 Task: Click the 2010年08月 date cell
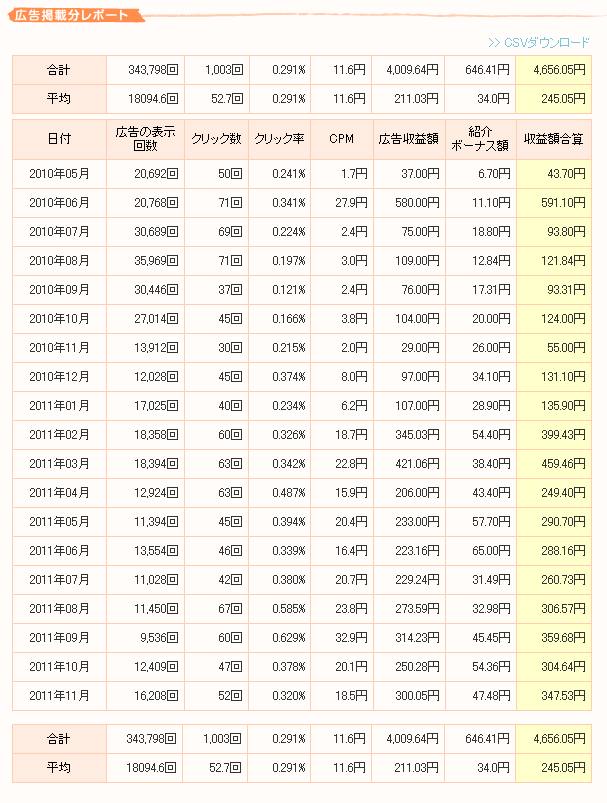tap(59, 261)
